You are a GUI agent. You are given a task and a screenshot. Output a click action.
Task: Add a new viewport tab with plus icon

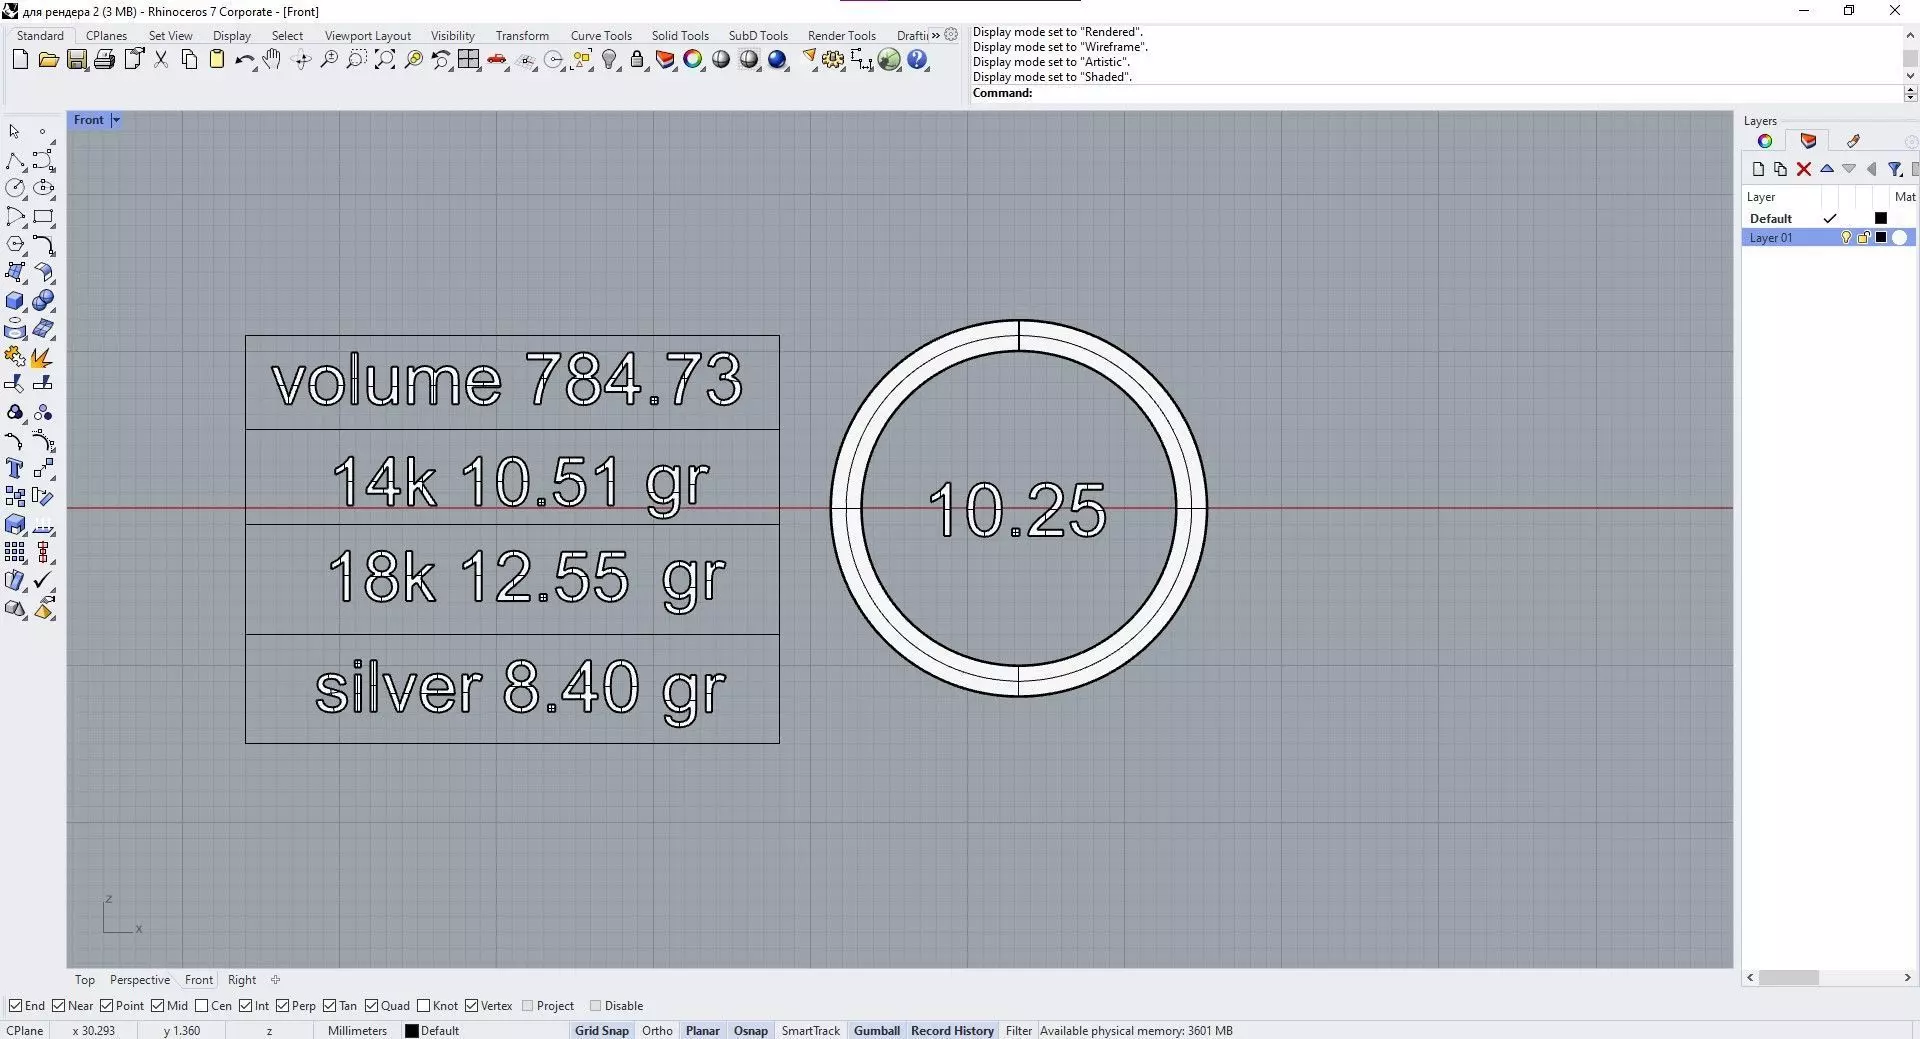click(x=276, y=980)
